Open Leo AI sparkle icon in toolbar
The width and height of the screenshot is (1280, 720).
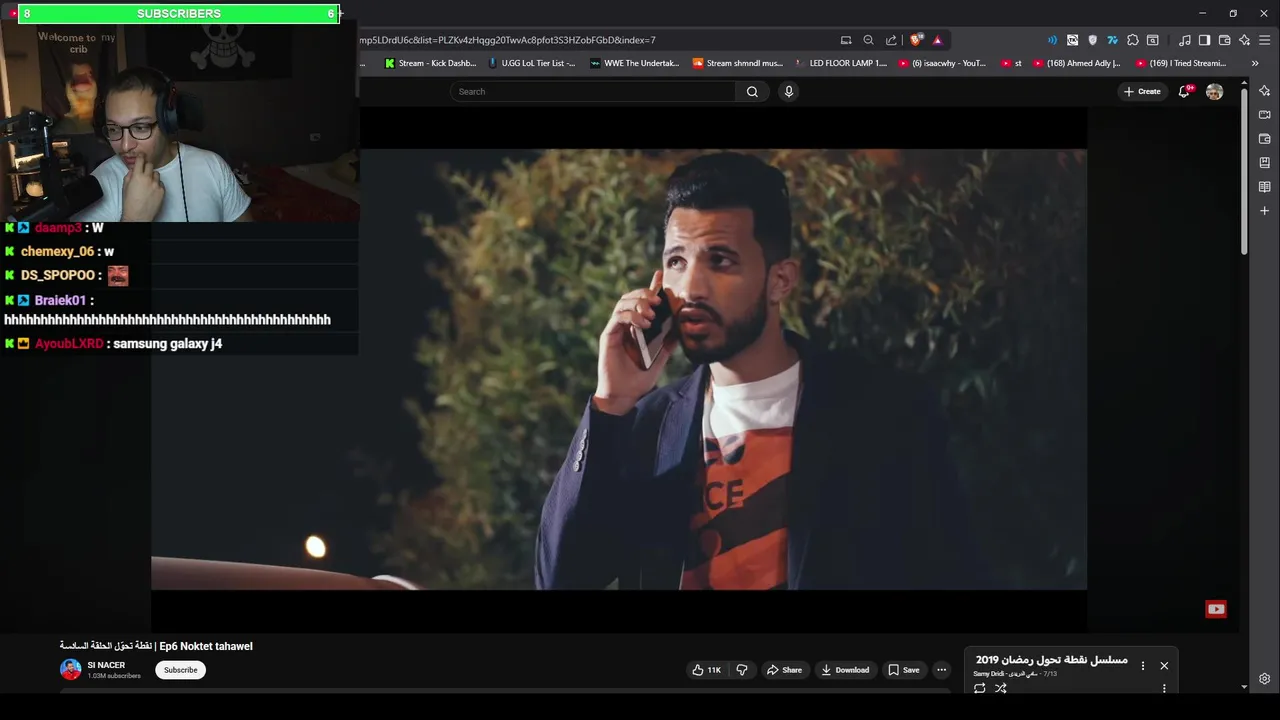[x=1244, y=40]
